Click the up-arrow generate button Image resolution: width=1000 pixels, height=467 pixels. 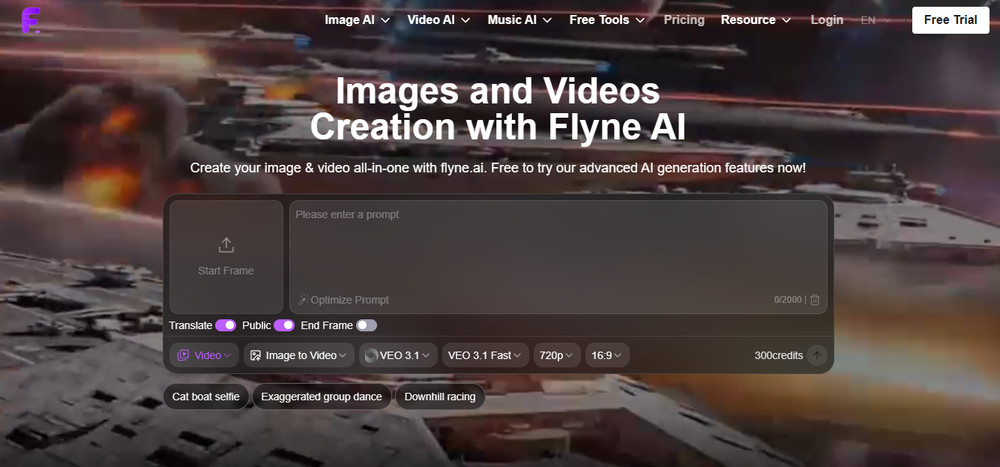pyautogui.click(x=817, y=355)
